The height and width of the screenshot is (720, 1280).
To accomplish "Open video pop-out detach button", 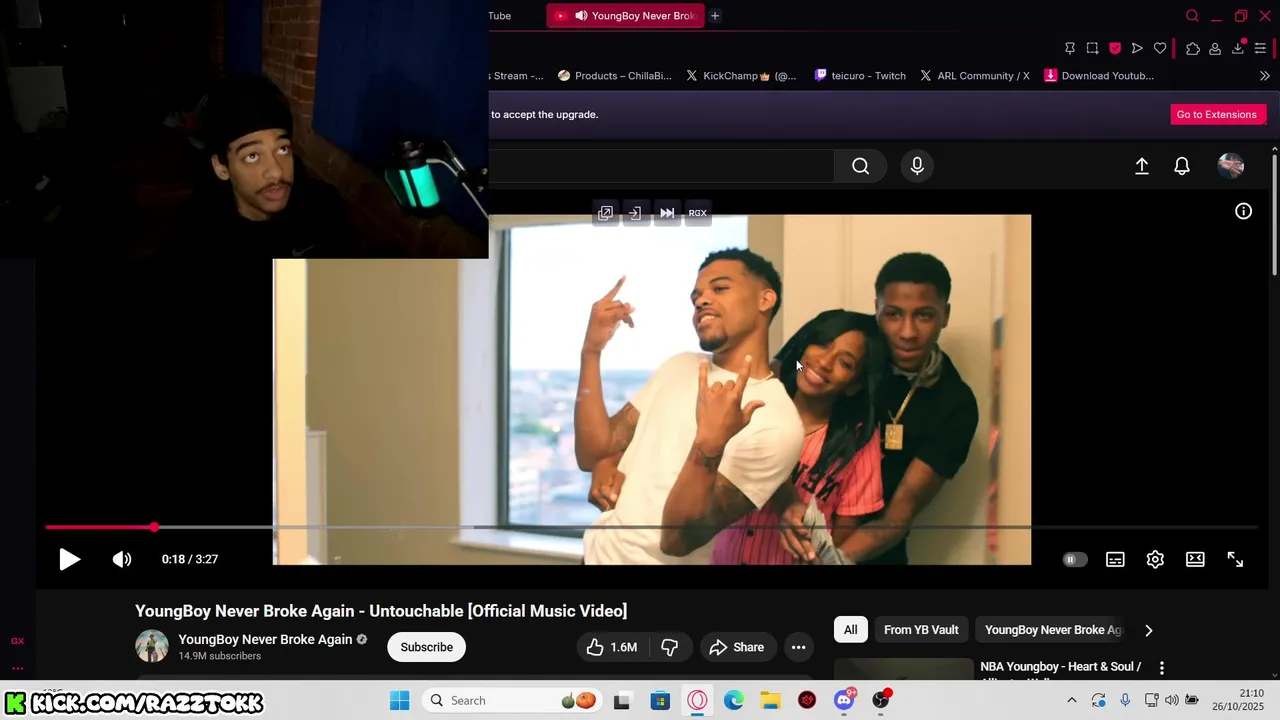I will point(605,213).
